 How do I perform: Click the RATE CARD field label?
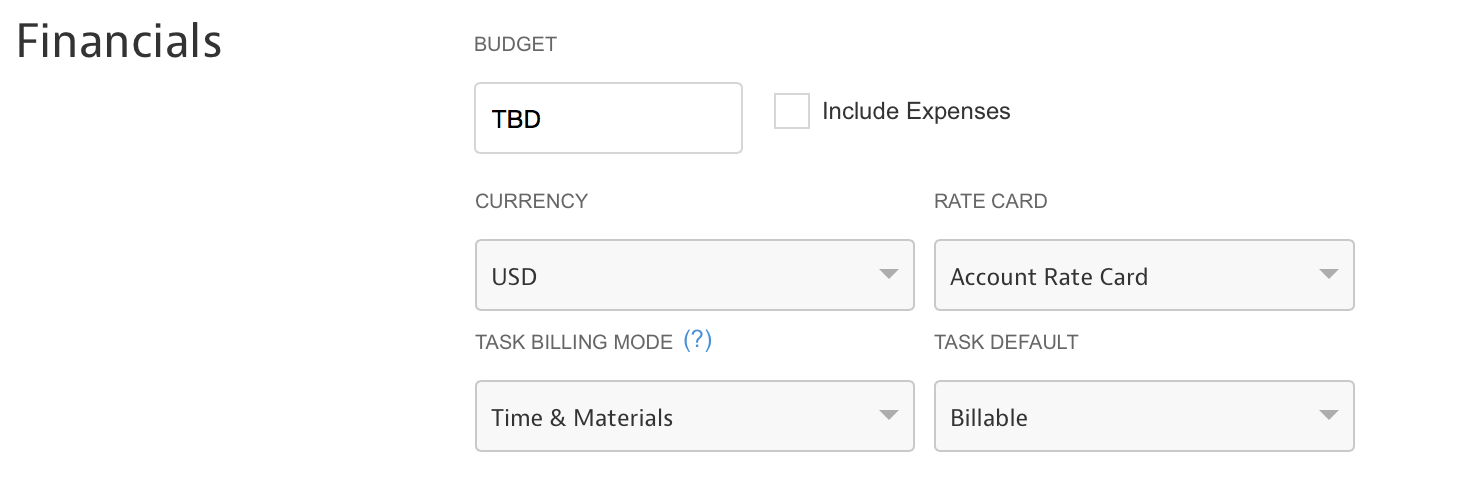990,201
